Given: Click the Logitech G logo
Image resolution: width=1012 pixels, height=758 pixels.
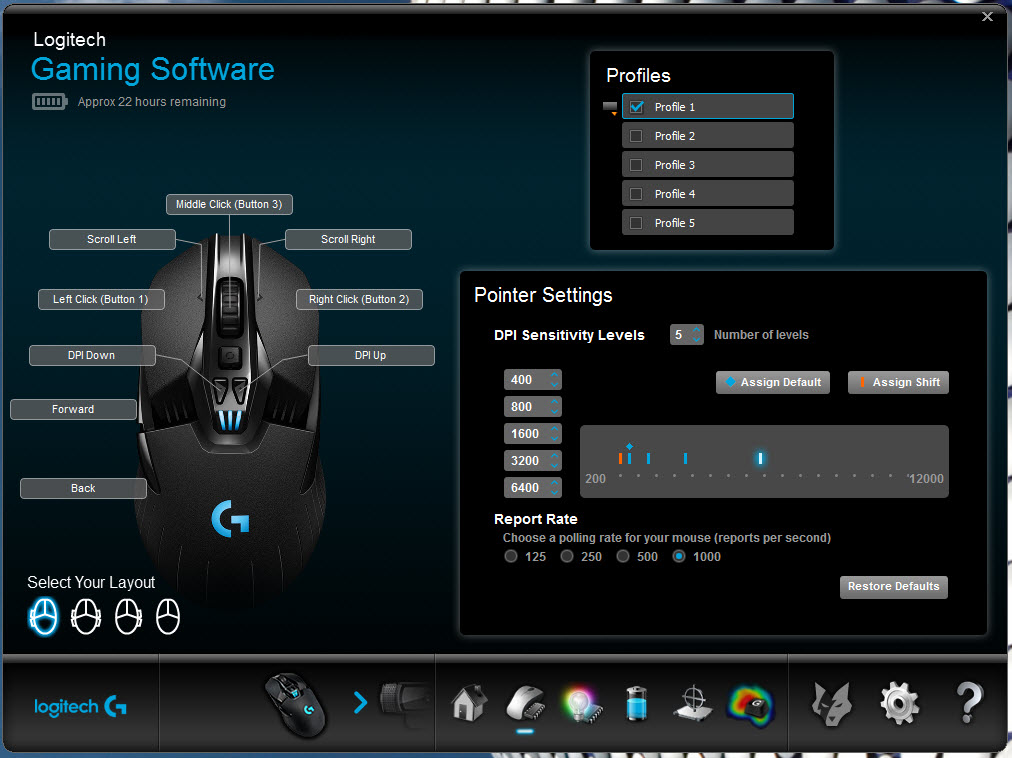Looking at the screenshot, I should [80, 706].
